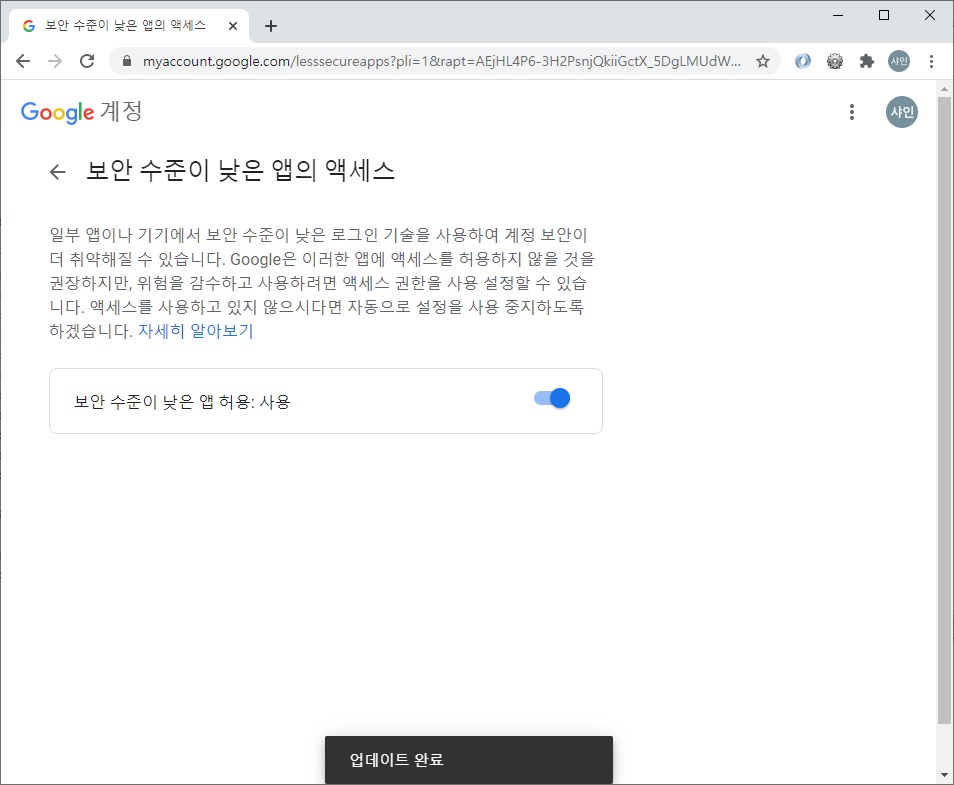Viewport: 954px width, 785px height.
Task: Click the Google 계정 logo
Action: pyautogui.click(x=82, y=112)
